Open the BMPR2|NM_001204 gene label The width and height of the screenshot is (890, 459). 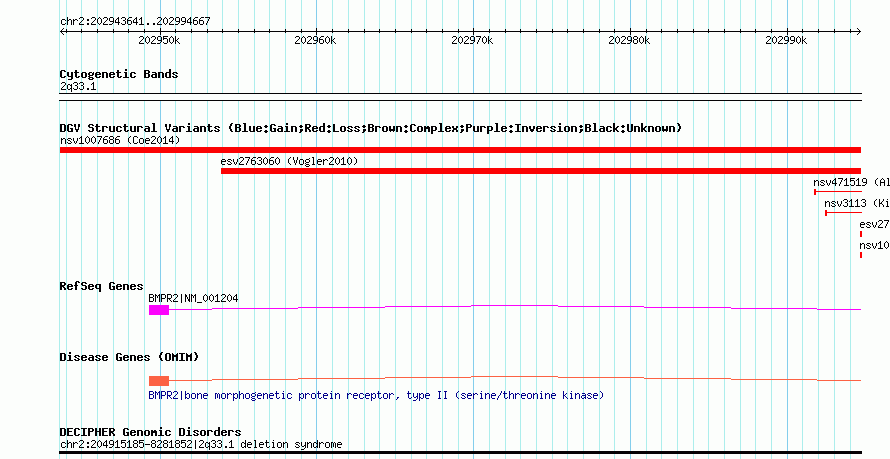pyautogui.click(x=193, y=298)
